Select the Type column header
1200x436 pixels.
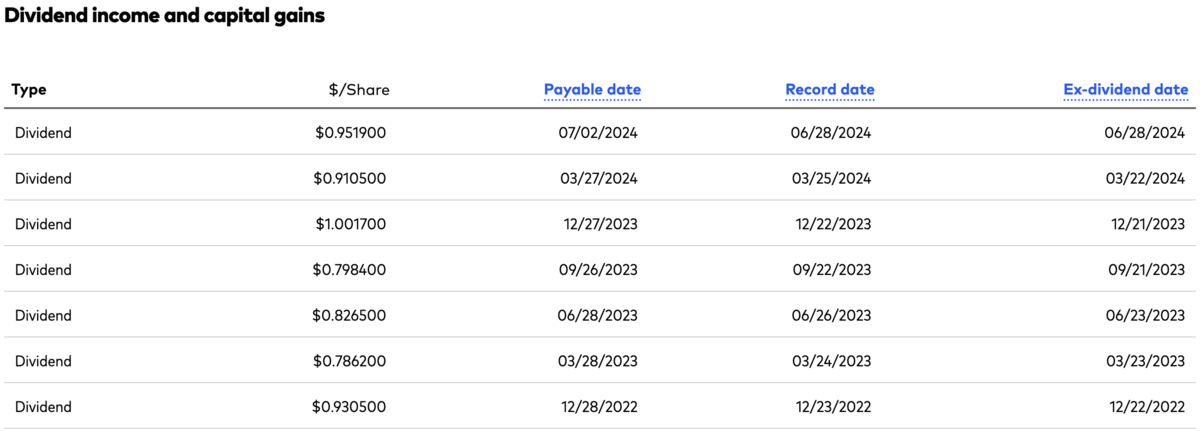[x=29, y=90]
